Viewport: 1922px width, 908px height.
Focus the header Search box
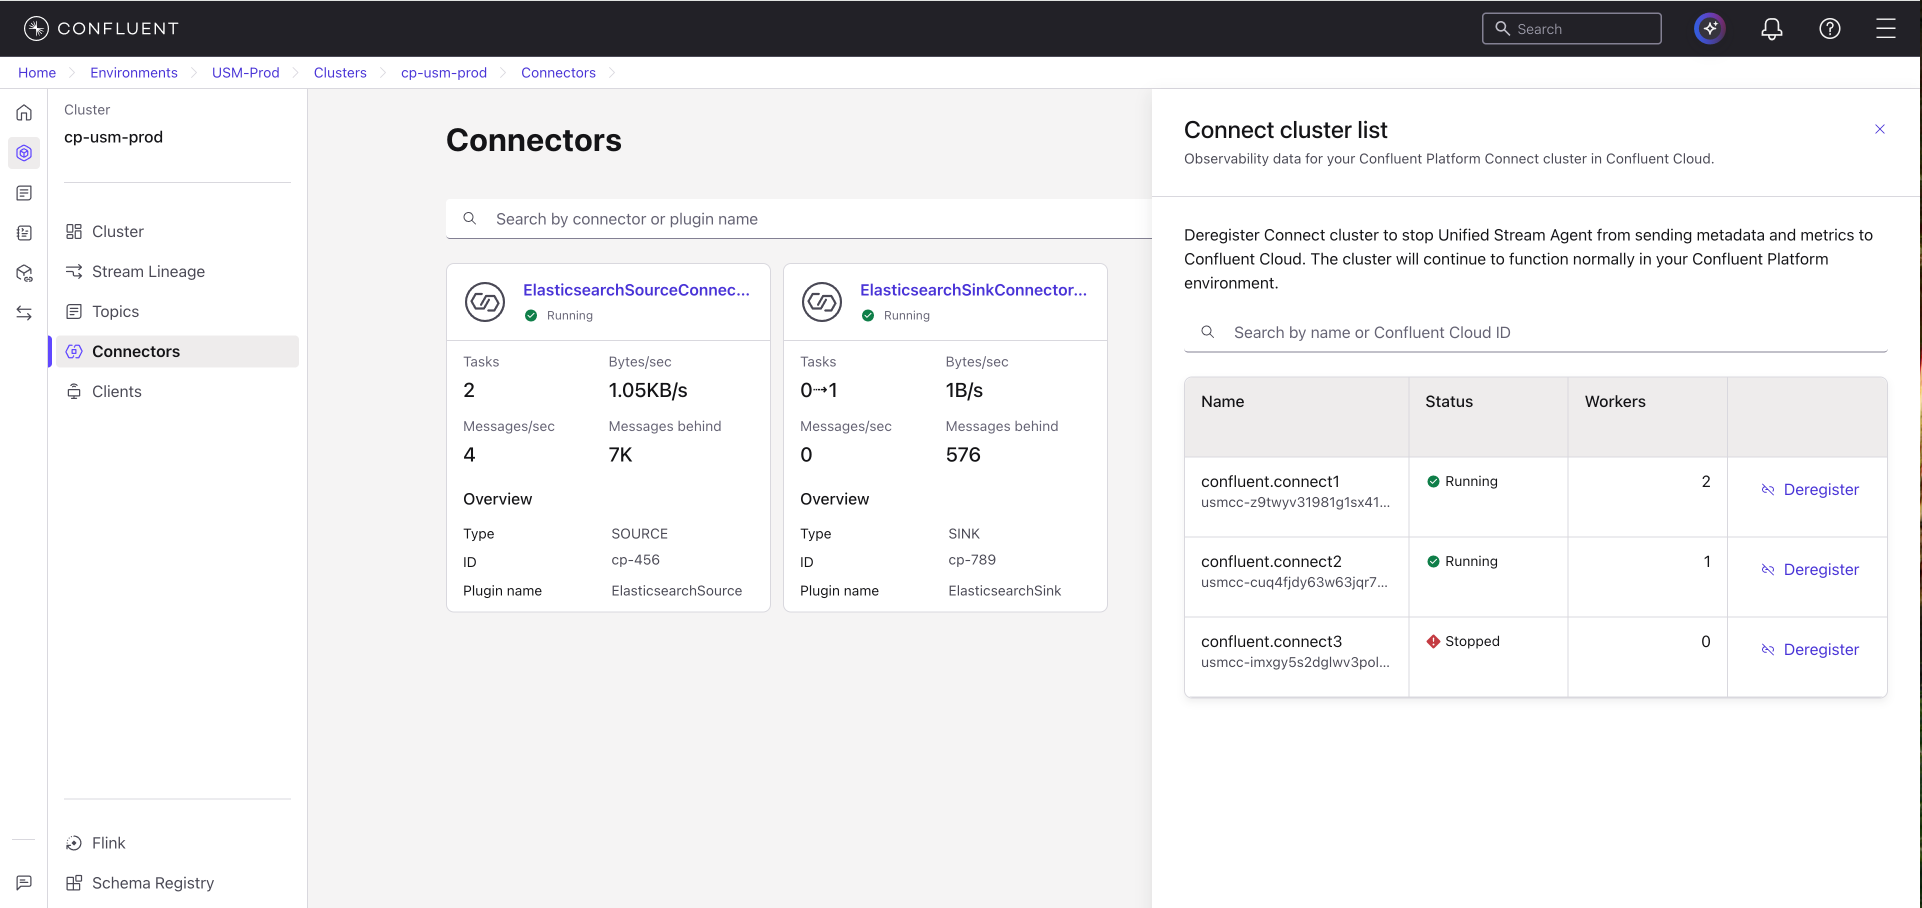click(1572, 29)
